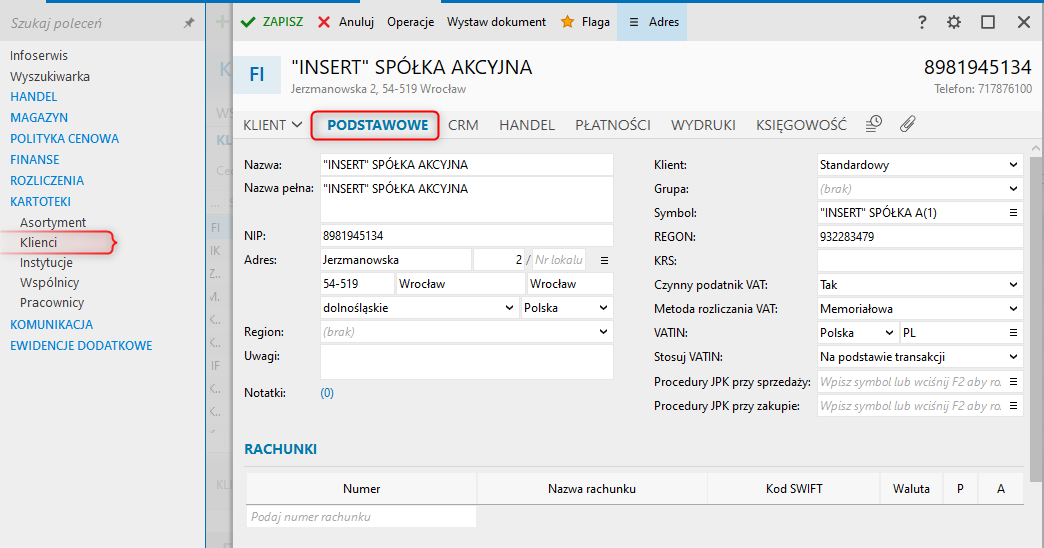Open the Notatki (0) link

327,393
